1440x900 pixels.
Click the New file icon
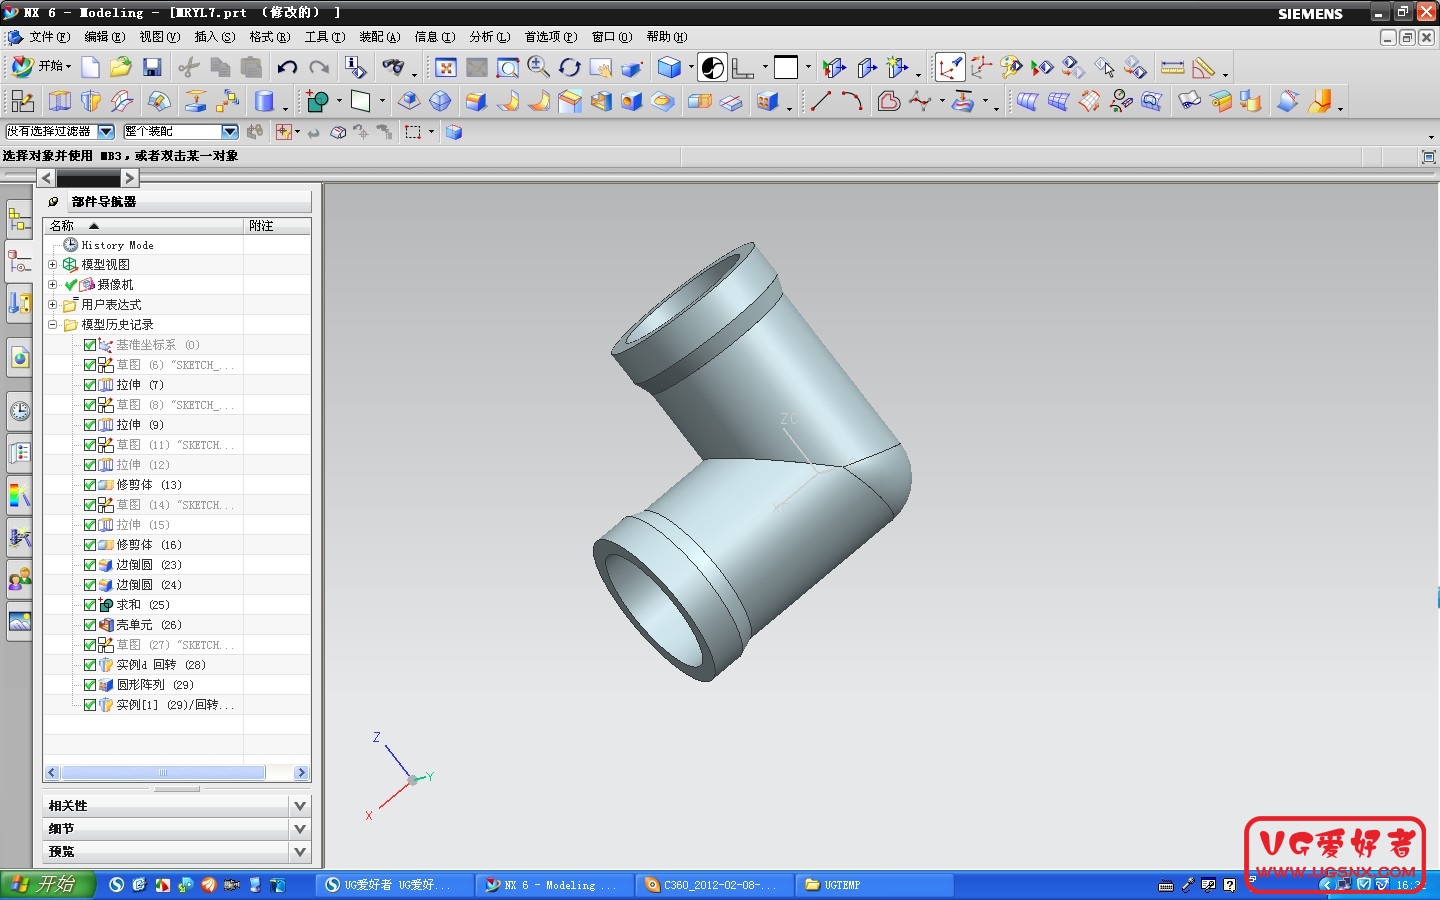coord(90,67)
